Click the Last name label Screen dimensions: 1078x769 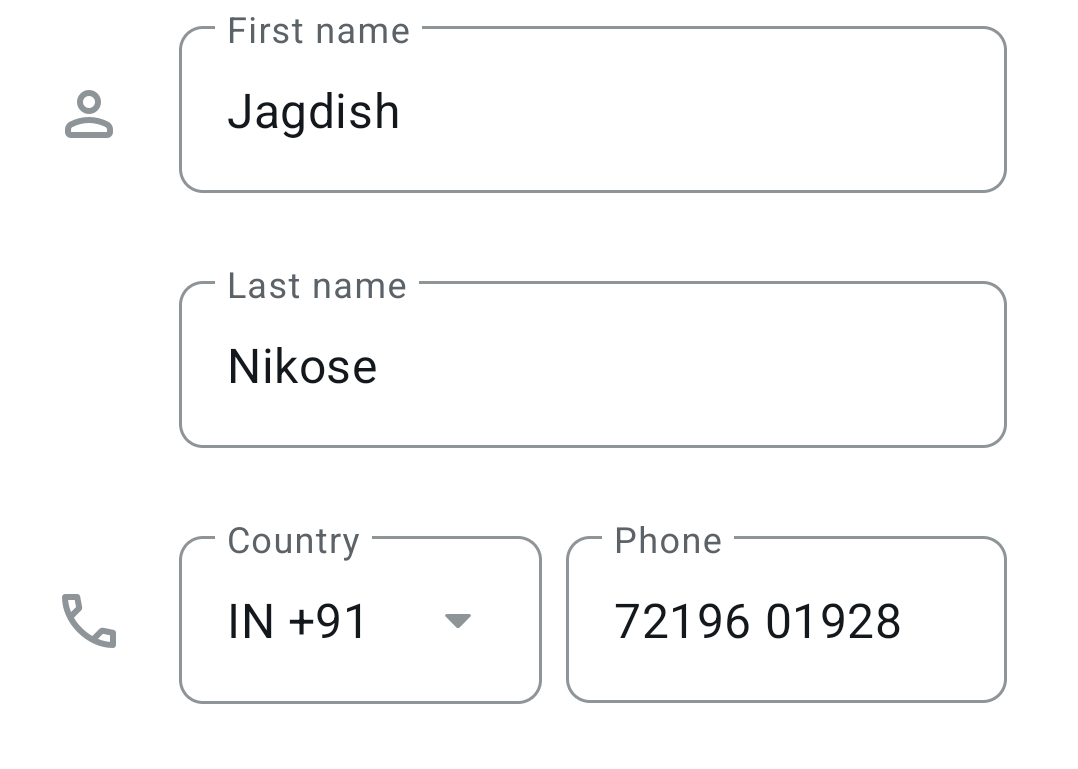pos(317,286)
